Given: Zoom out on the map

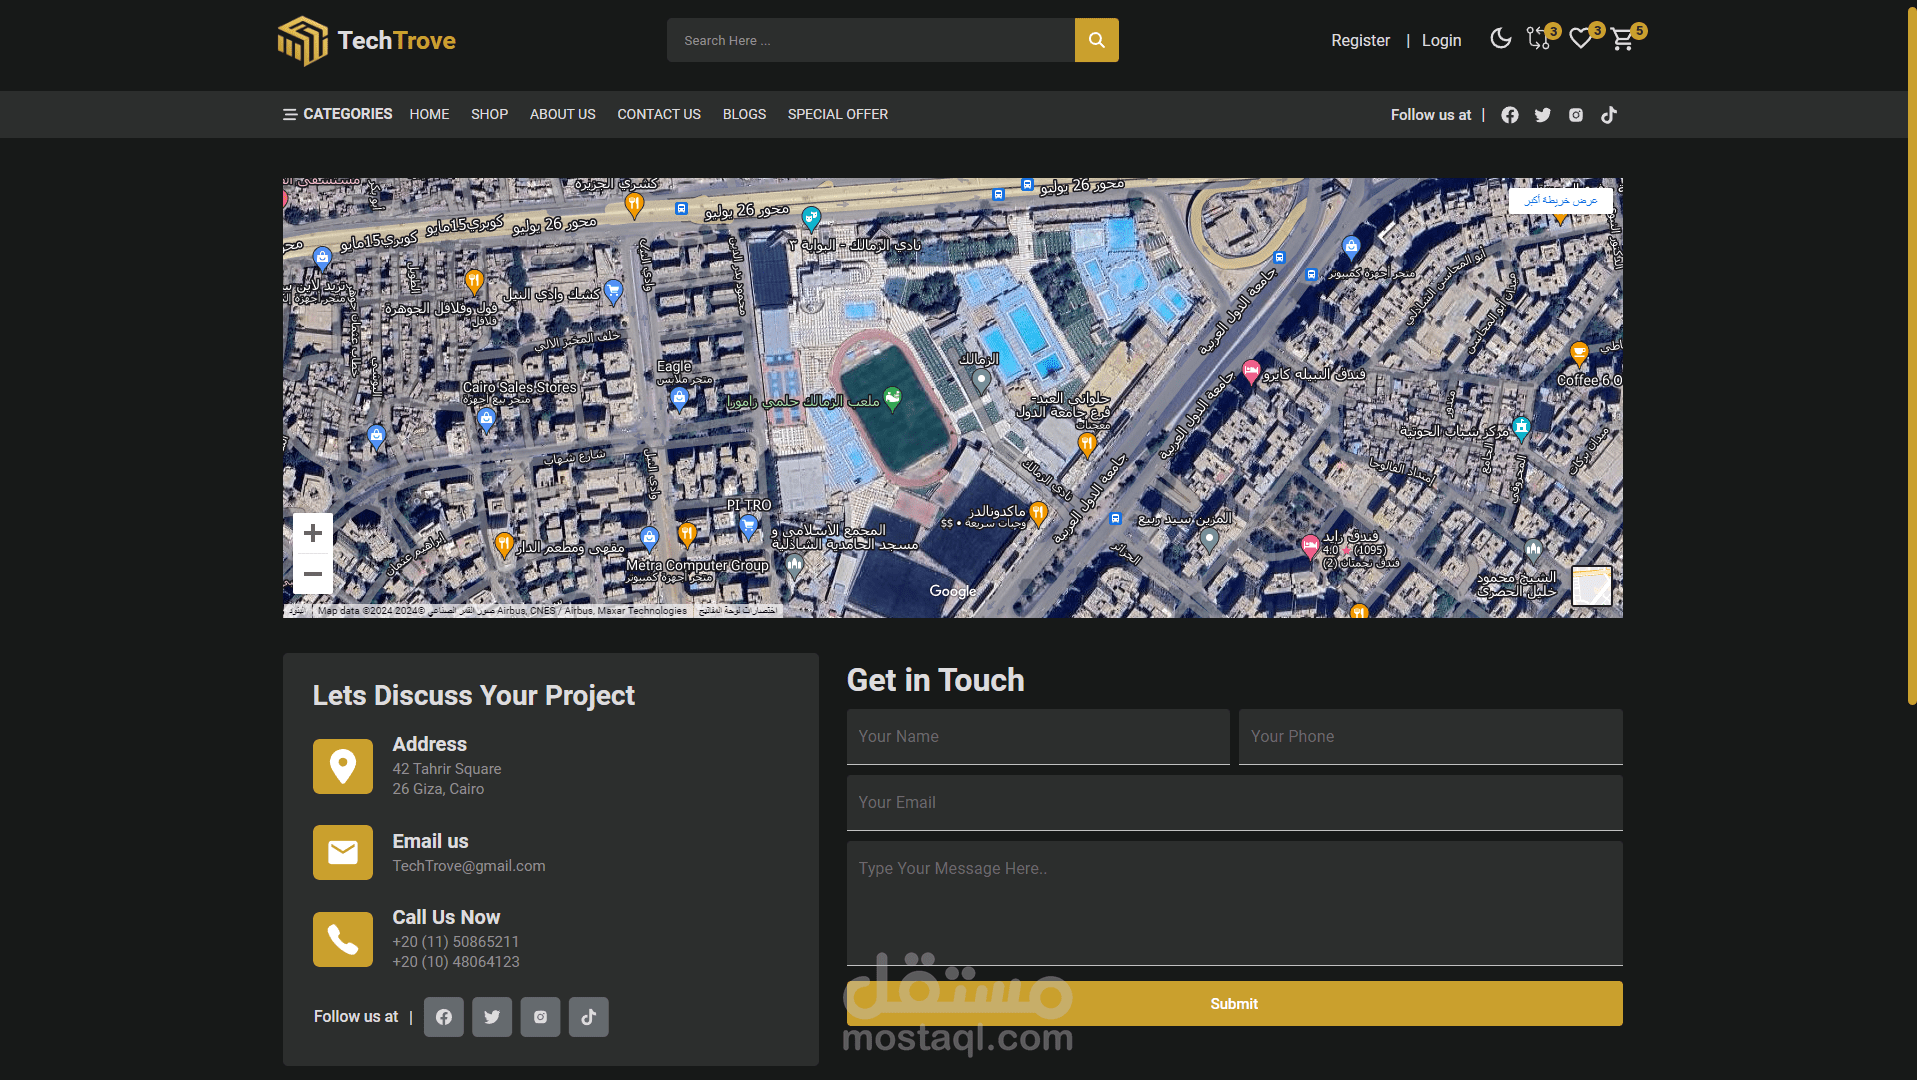Looking at the screenshot, I should 313,574.
